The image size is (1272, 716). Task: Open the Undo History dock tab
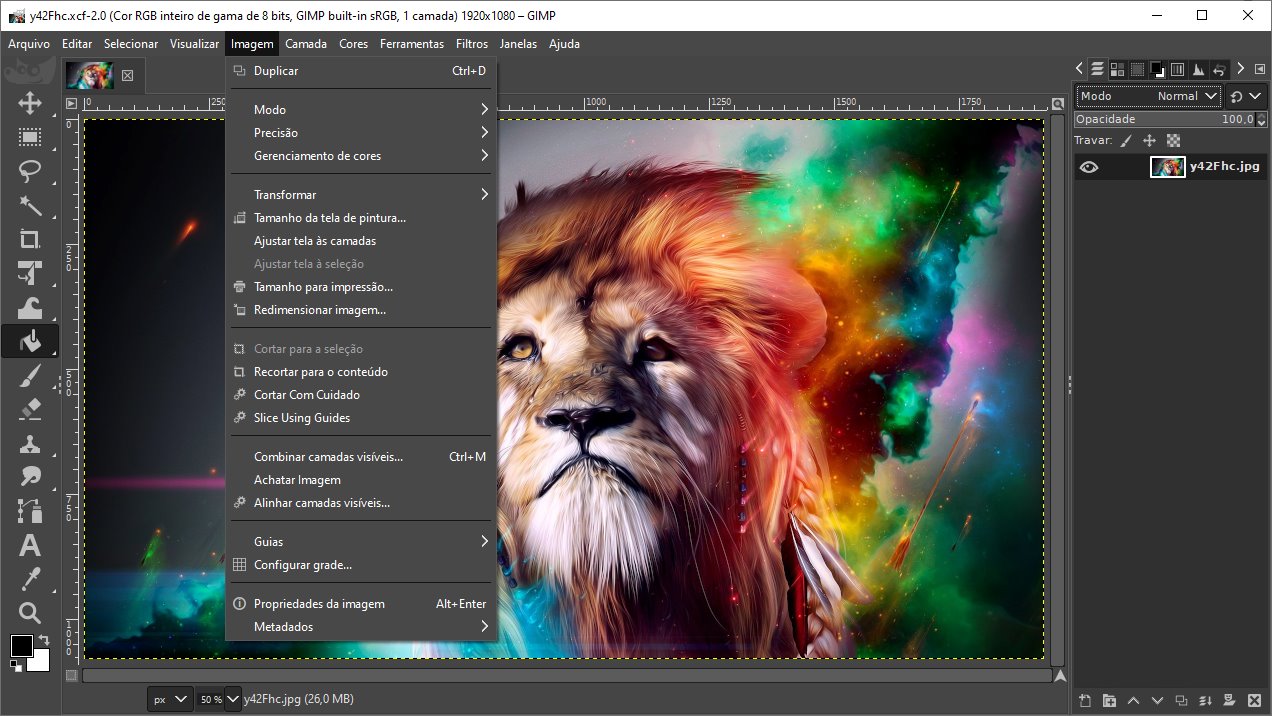pos(1219,69)
